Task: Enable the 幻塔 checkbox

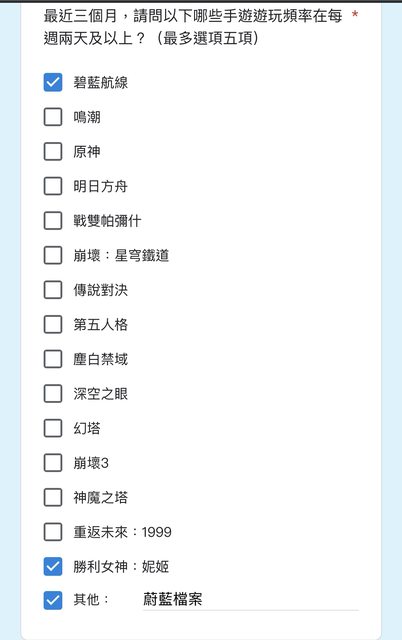Action: [53, 428]
